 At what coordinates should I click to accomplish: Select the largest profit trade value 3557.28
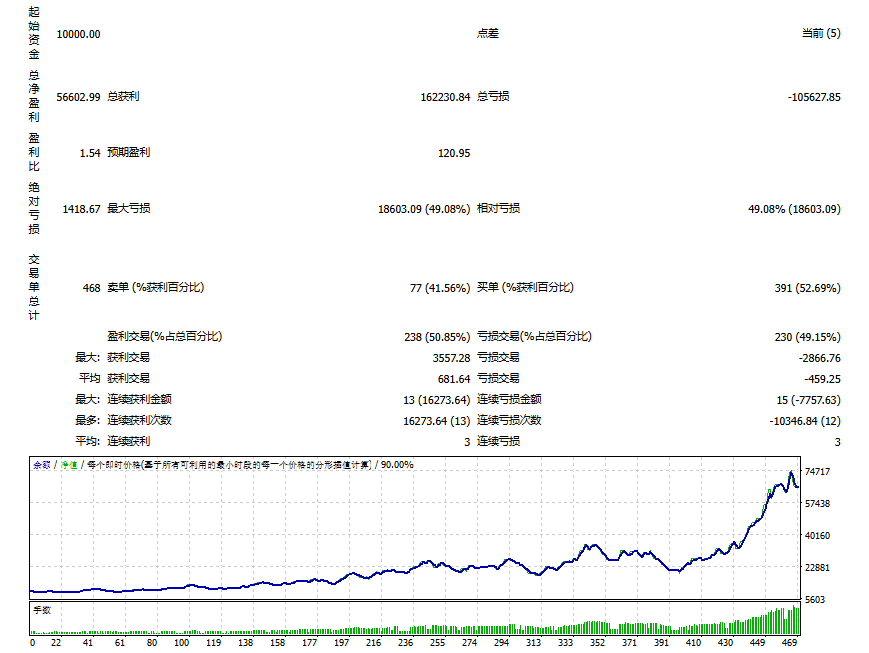coord(451,359)
